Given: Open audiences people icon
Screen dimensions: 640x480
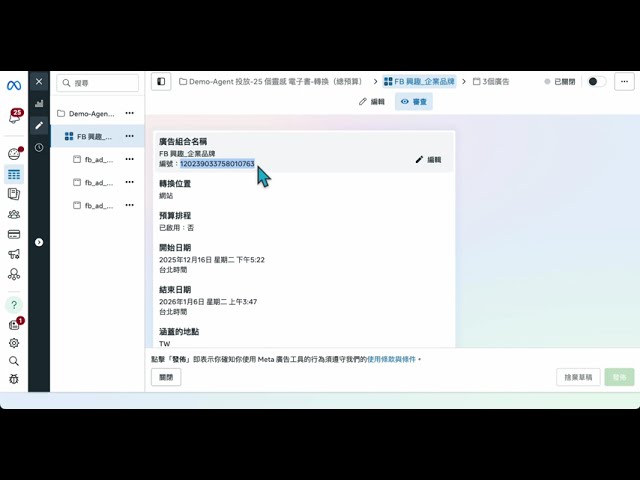Looking at the screenshot, I should coord(14,214).
